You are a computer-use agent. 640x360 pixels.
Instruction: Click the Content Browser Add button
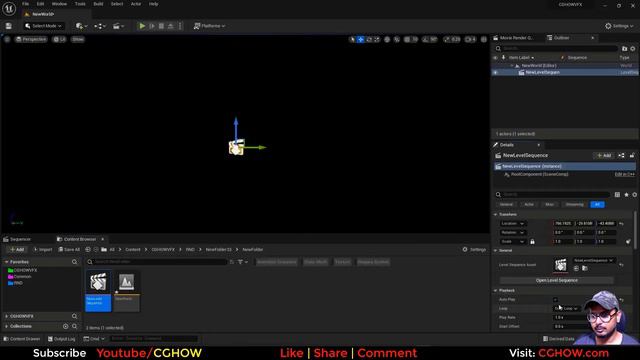tap(17, 249)
